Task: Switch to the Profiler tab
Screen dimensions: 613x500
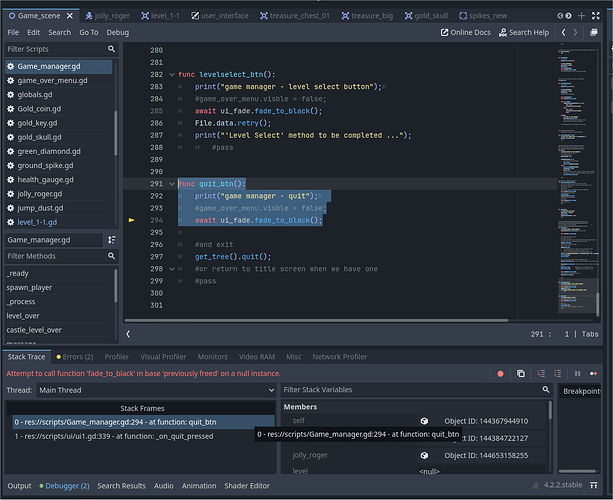Action: [x=117, y=357]
